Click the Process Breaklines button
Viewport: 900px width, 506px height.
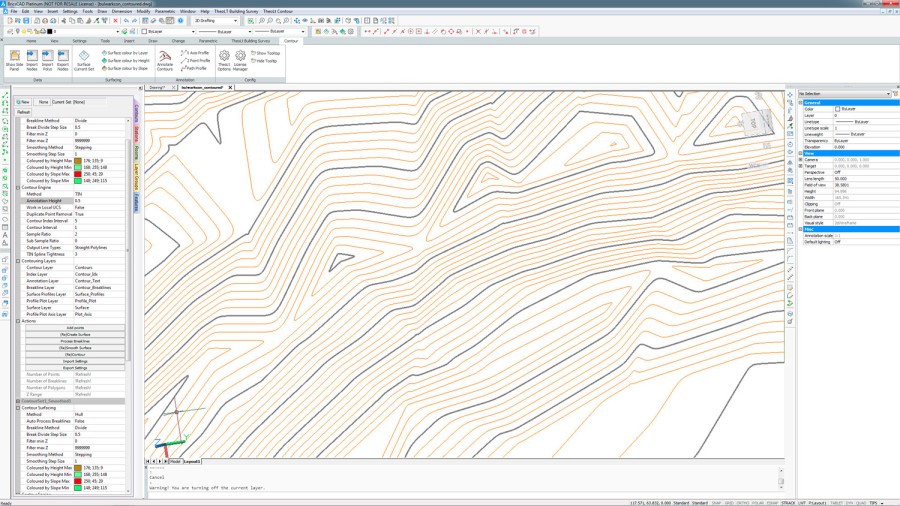pyautogui.click(x=75, y=341)
